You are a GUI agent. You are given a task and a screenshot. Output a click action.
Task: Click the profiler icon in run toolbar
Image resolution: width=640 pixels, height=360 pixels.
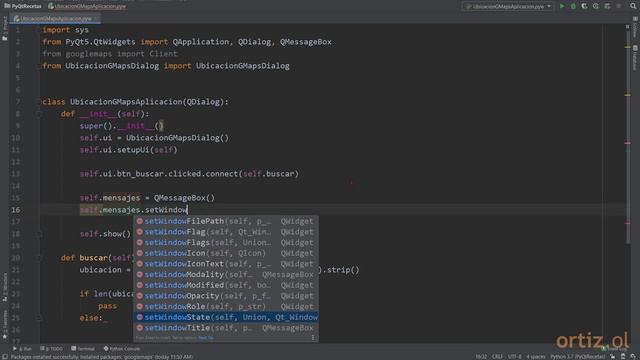(596, 6)
